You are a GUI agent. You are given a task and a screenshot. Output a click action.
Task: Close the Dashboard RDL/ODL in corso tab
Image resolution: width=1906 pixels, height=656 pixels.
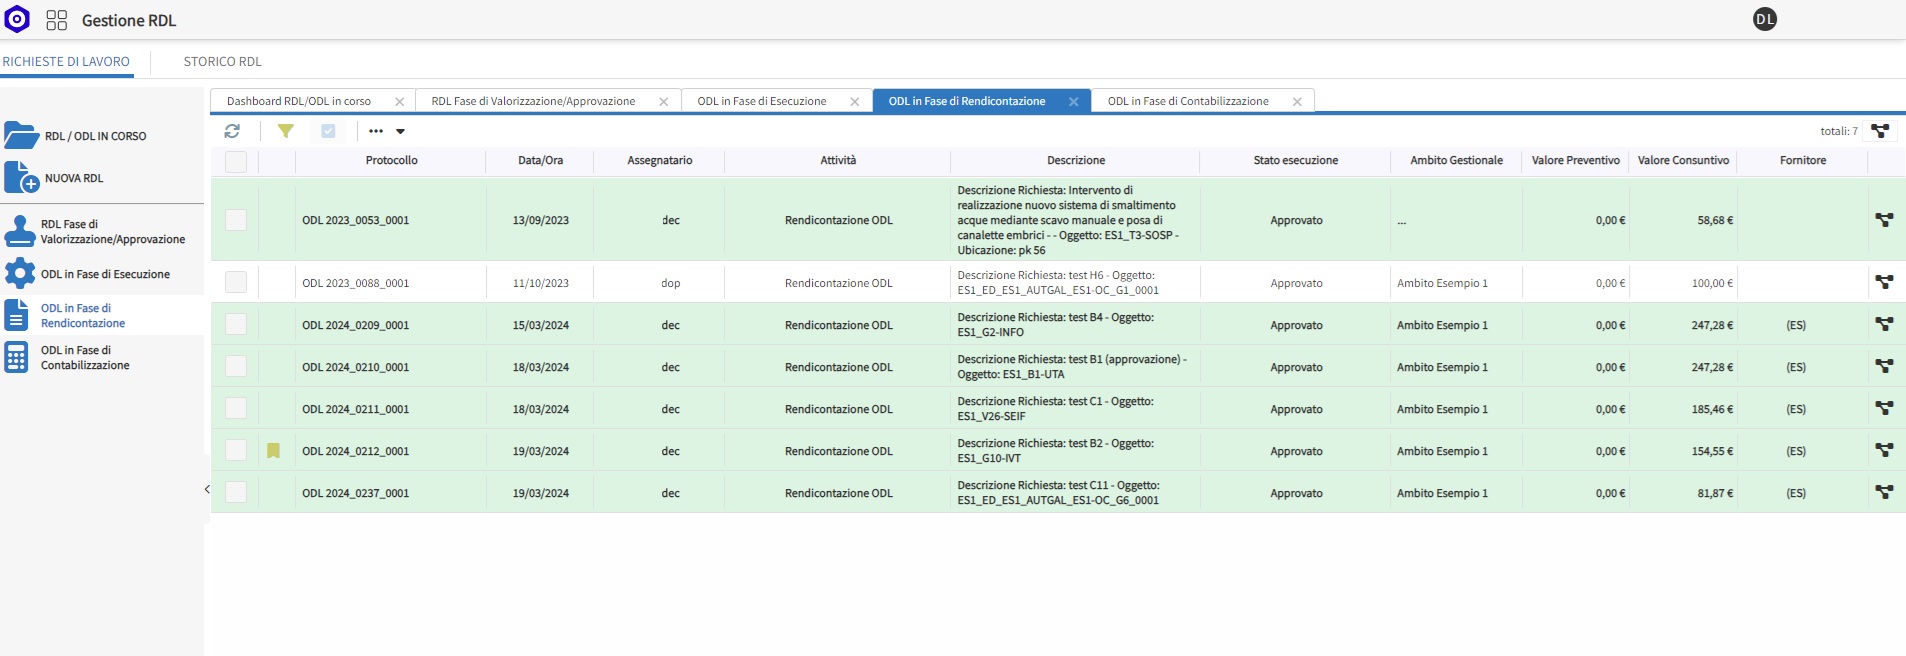tap(400, 102)
